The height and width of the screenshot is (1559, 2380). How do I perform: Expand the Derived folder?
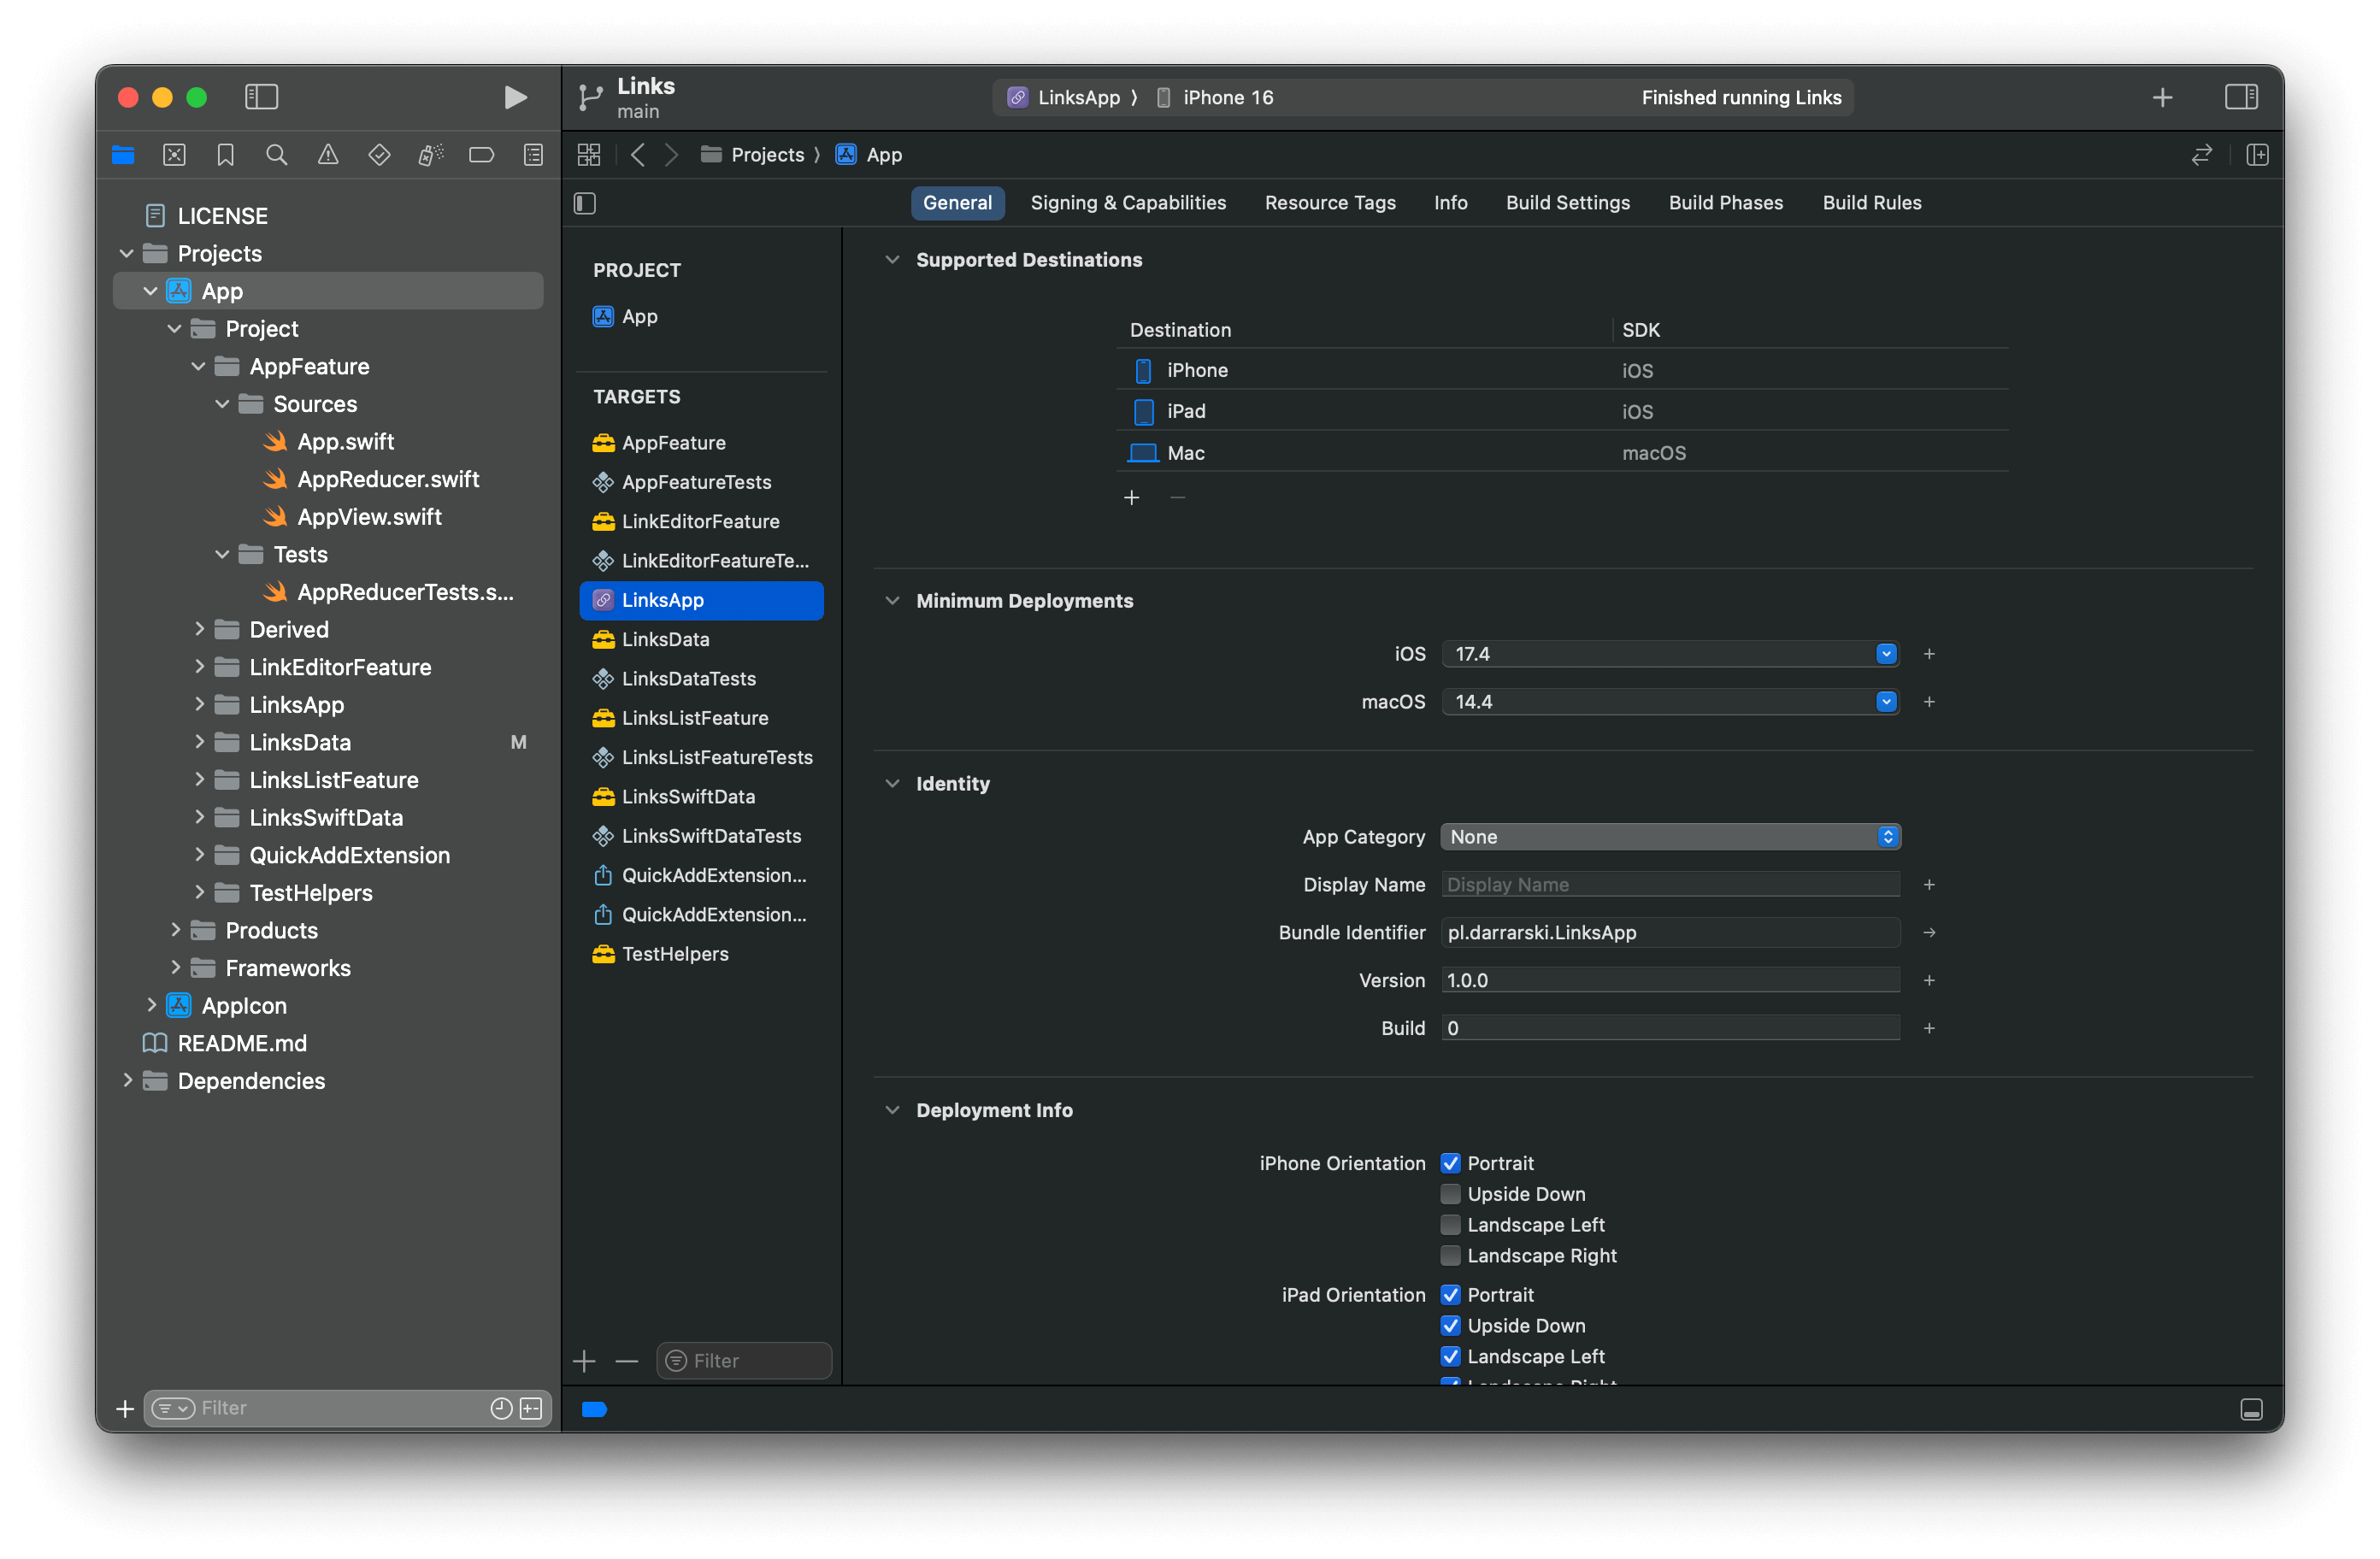click(199, 629)
